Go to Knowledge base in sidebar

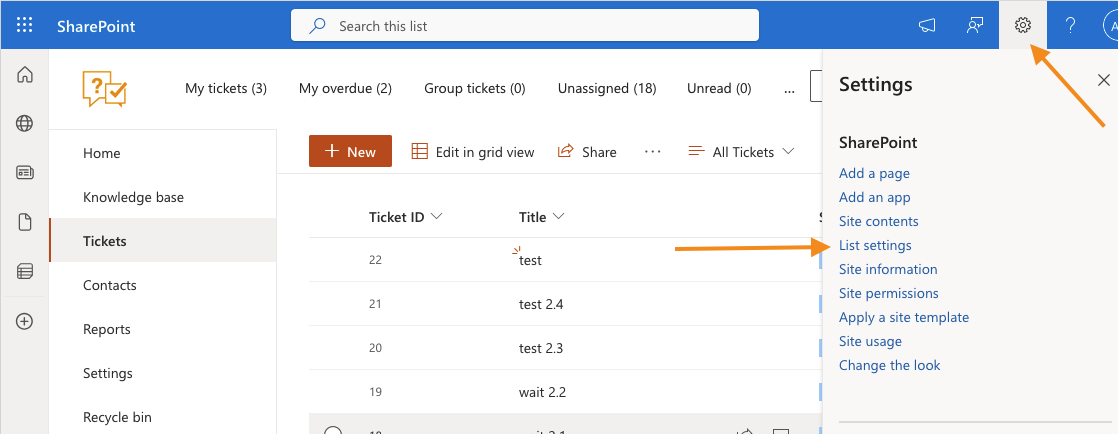coord(133,197)
